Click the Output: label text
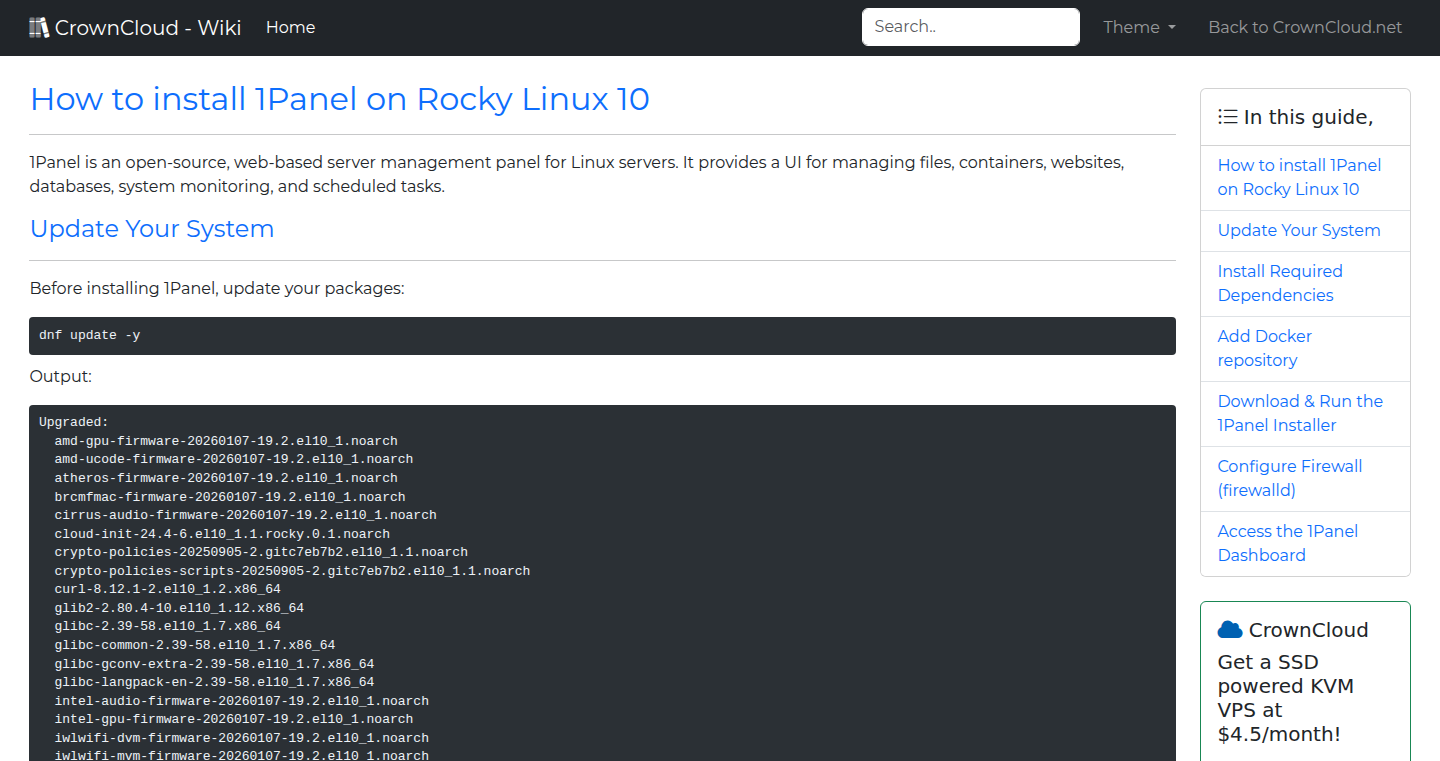 [61, 376]
